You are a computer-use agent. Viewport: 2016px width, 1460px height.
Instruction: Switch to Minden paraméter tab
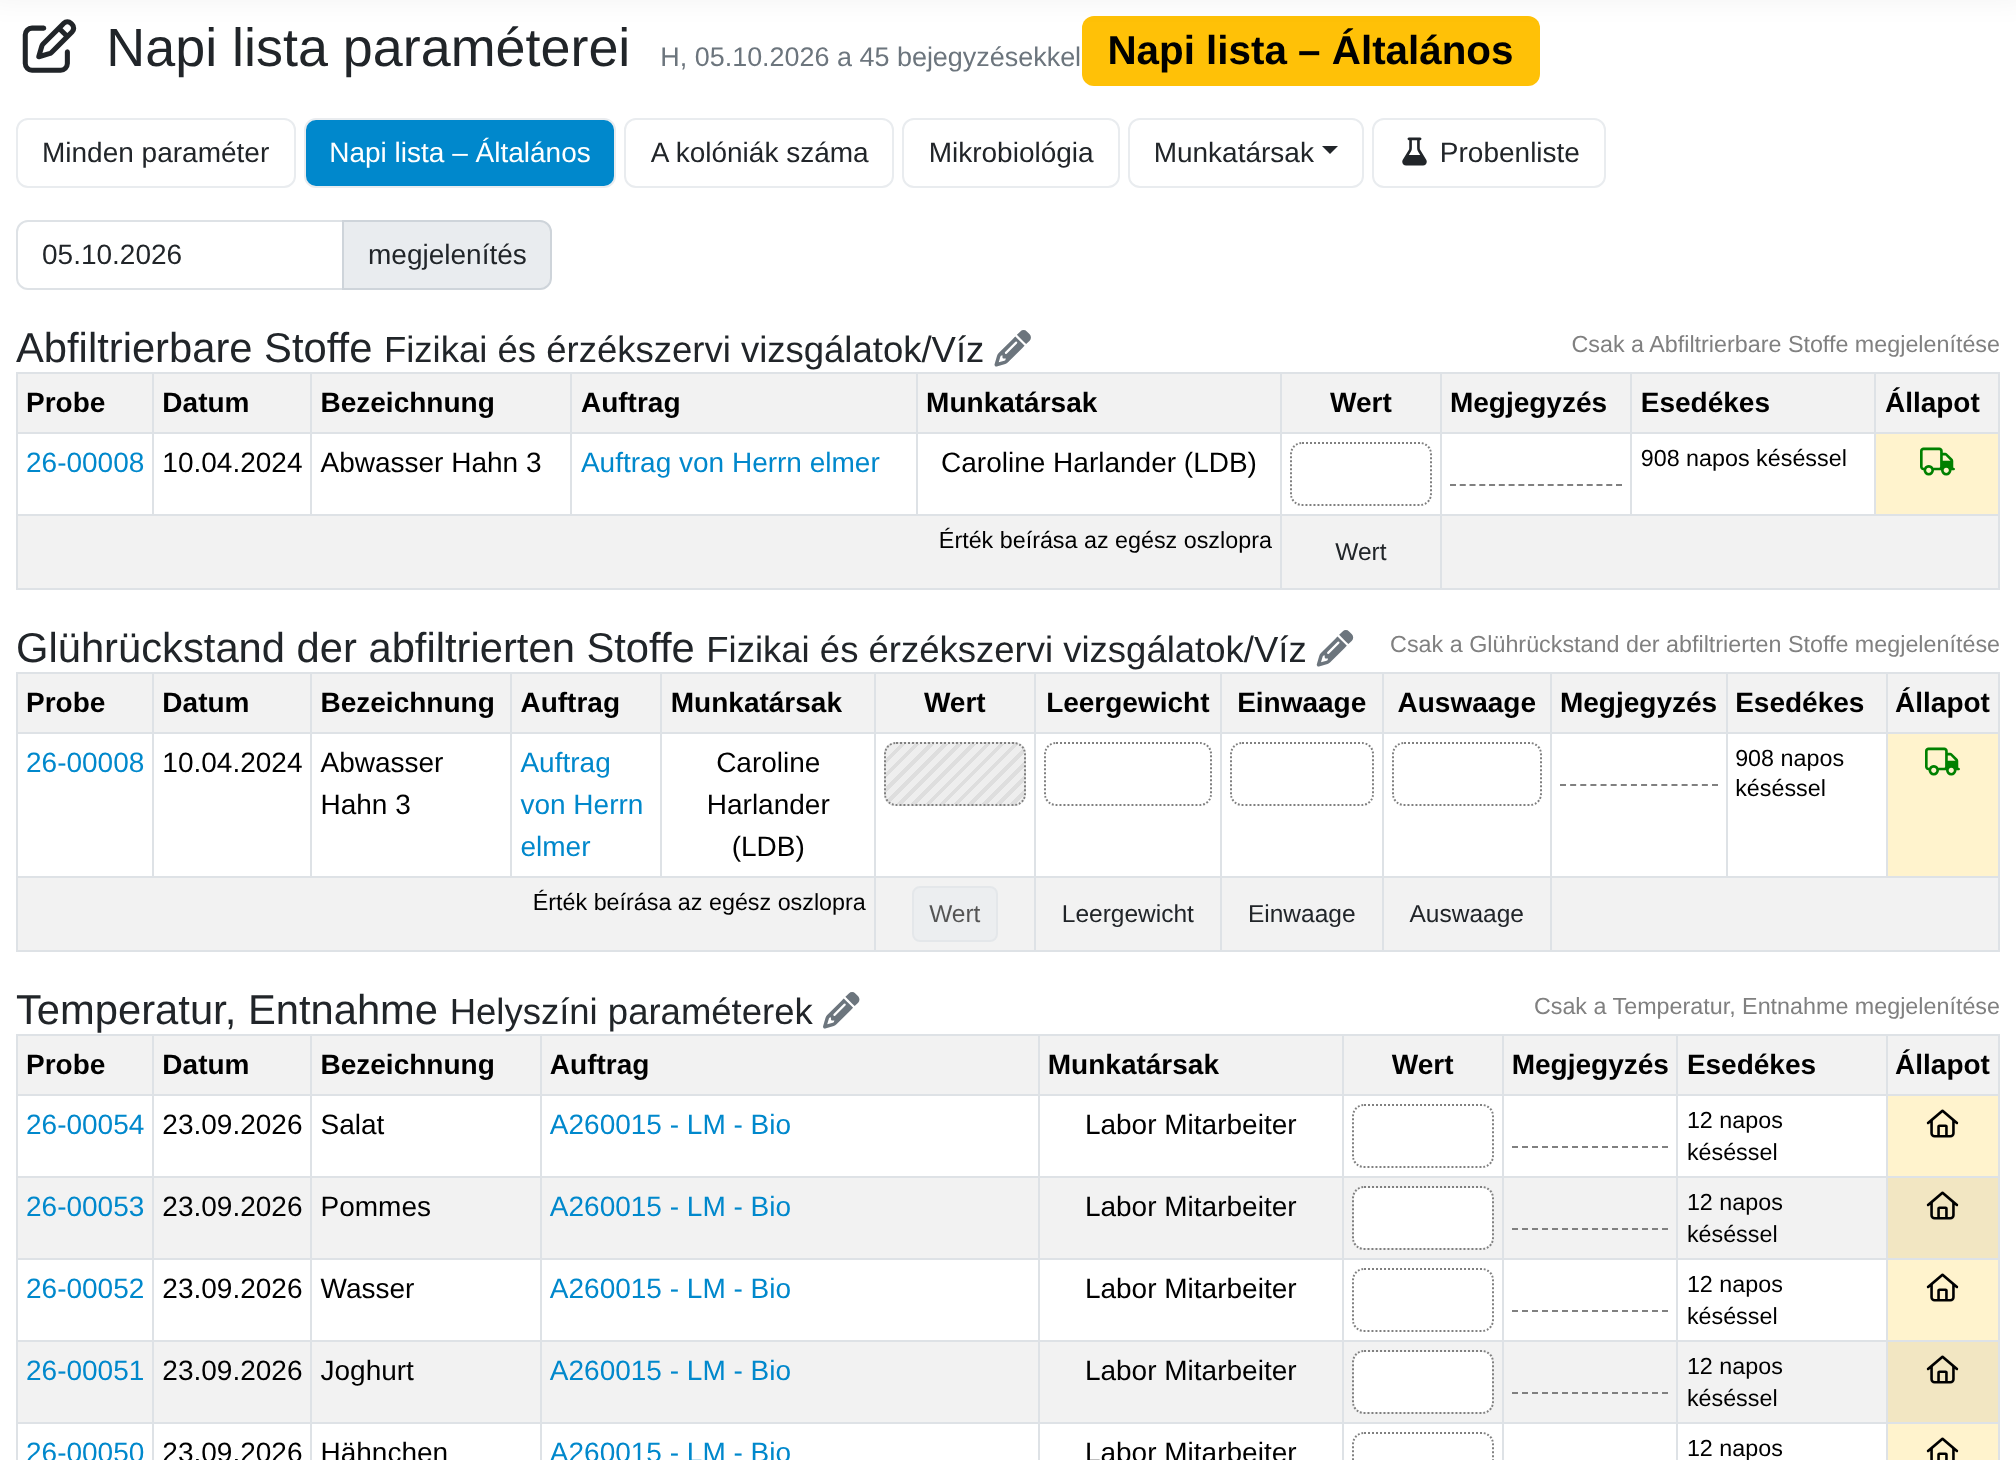[156, 153]
